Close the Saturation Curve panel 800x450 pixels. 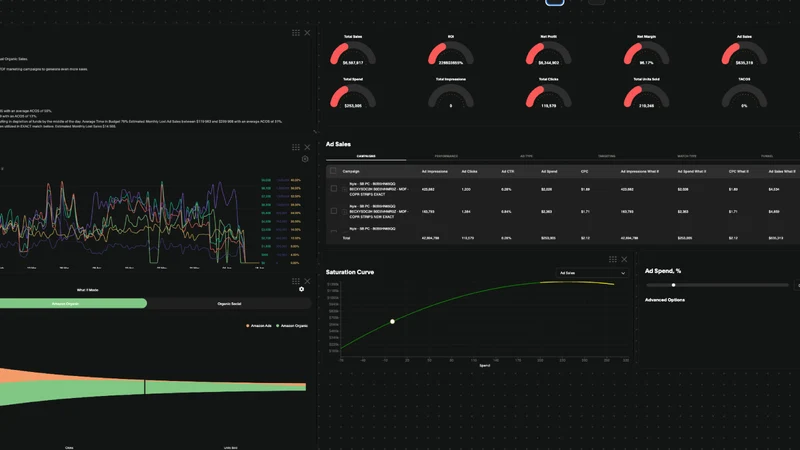[x=624, y=259]
